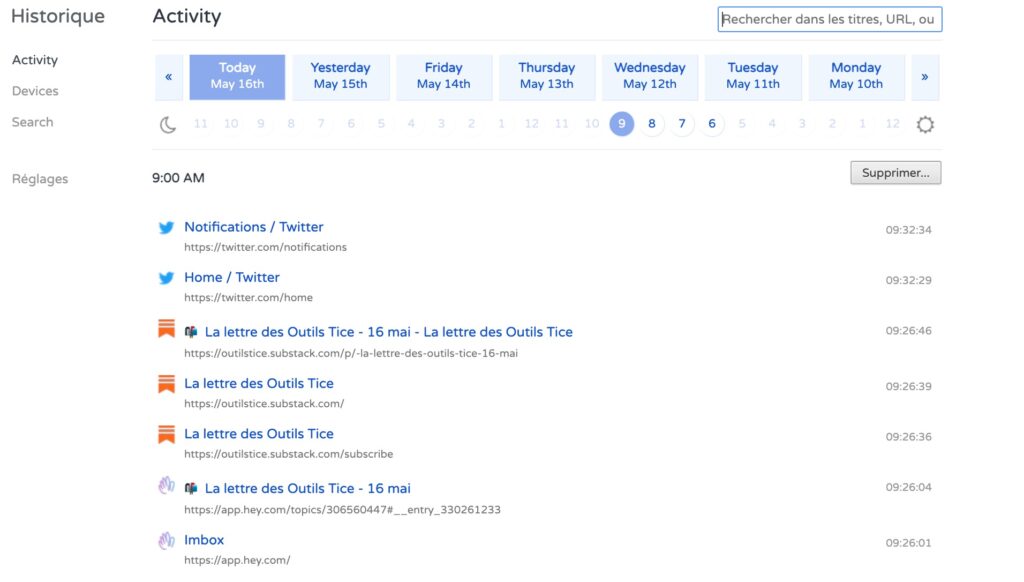Focus the Rechercher search field
The width and height of the screenshot is (1024, 582).
[829, 19]
